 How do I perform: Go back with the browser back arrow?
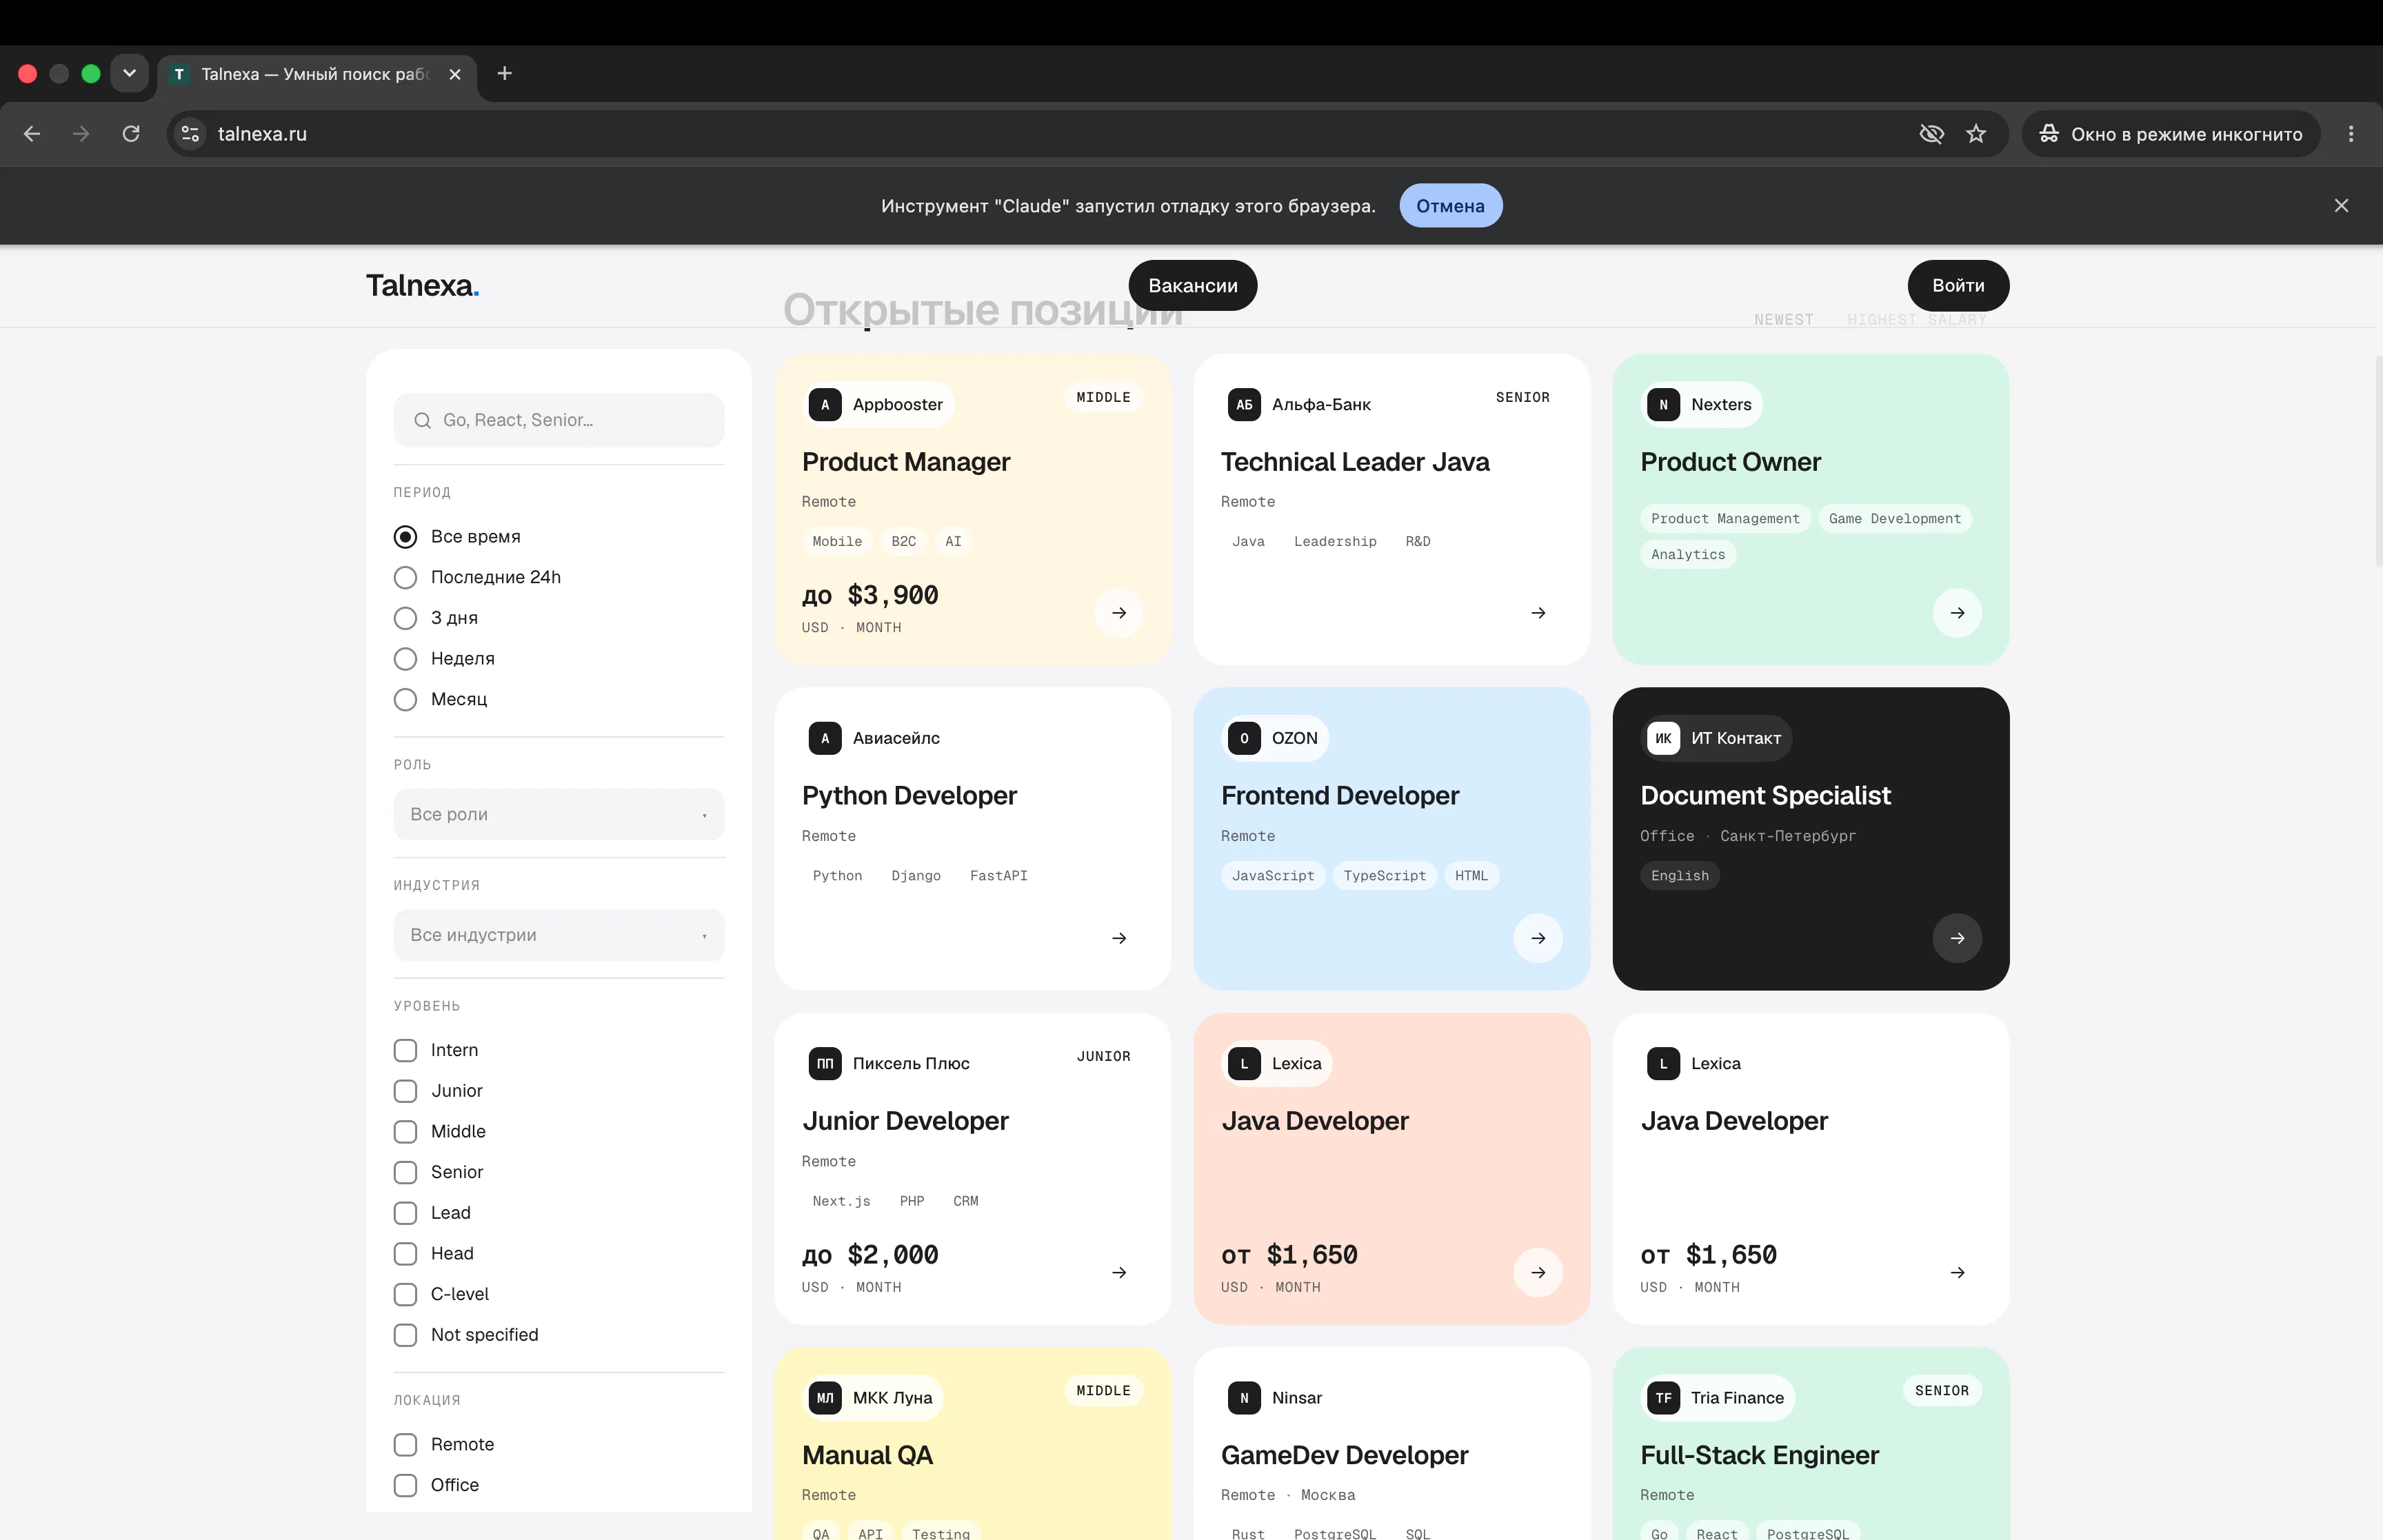click(x=32, y=134)
